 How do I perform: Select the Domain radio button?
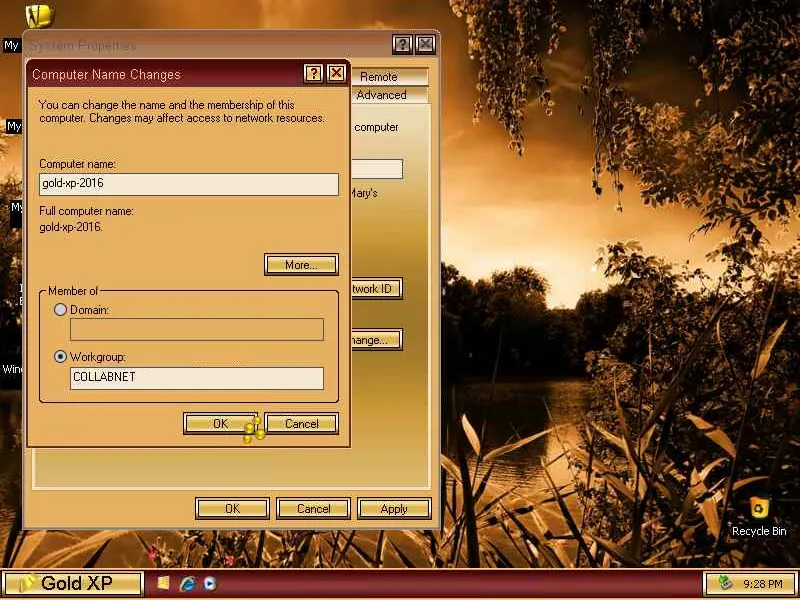tap(61, 309)
